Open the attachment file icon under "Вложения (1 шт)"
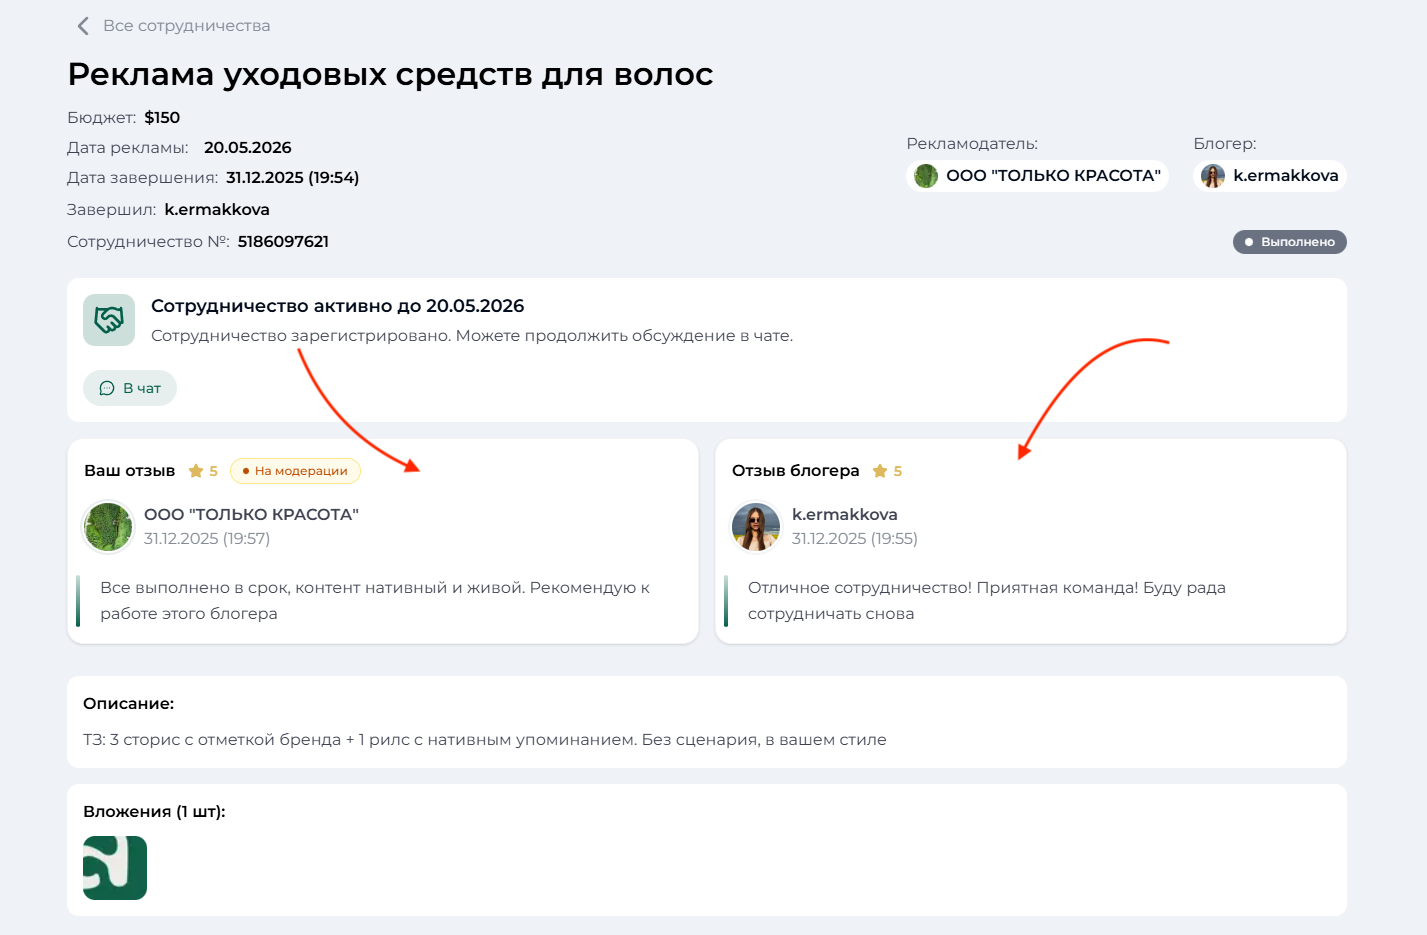The width and height of the screenshot is (1427, 935). (x=115, y=868)
